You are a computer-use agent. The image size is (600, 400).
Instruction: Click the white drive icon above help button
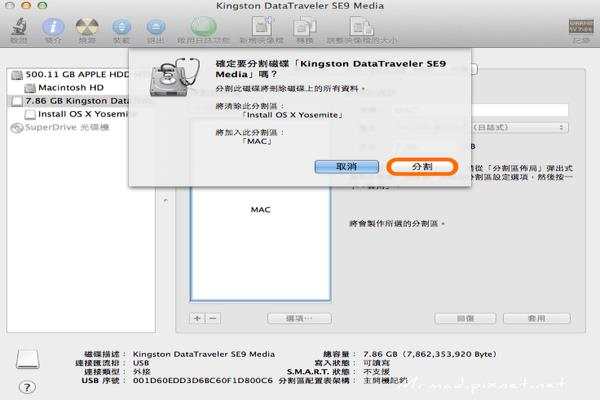(28, 358)
